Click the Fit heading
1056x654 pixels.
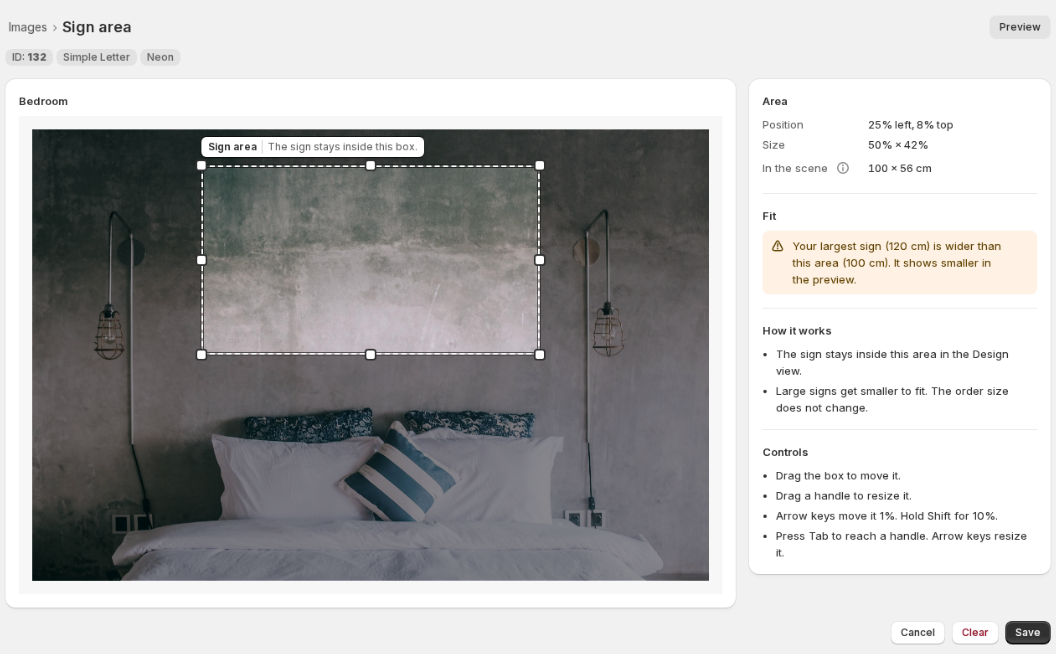click(x=769, y=216)
